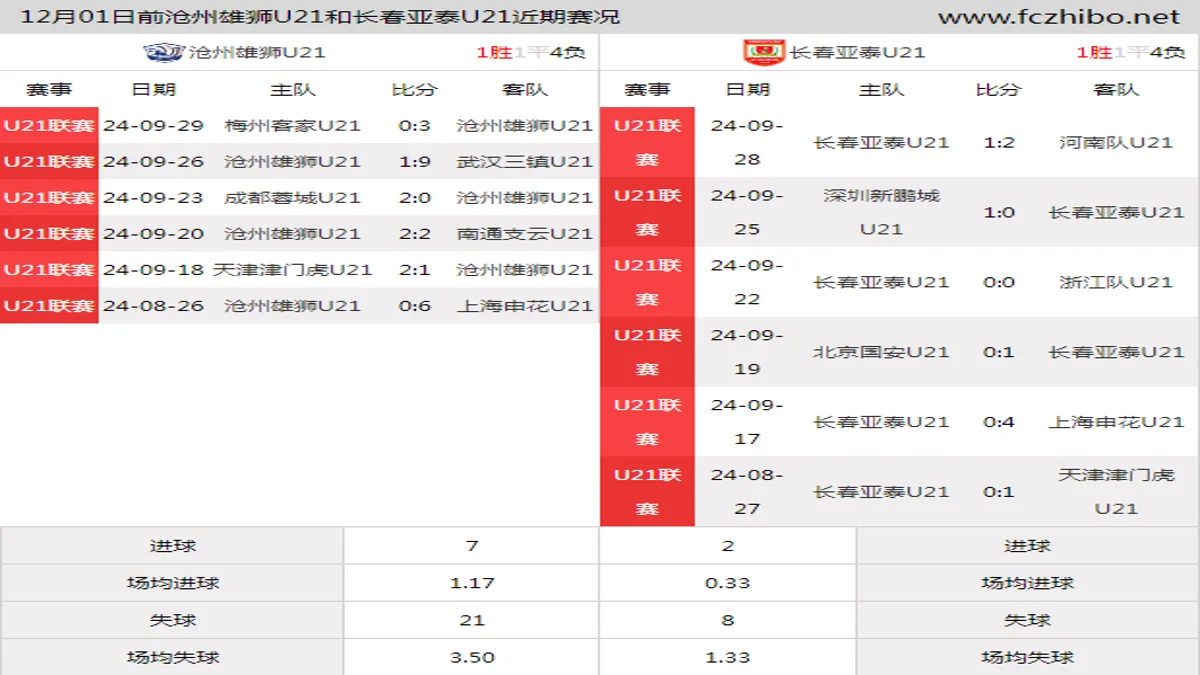Select the 浙江队U21 away team
1200x675 pixels.
1116,282
